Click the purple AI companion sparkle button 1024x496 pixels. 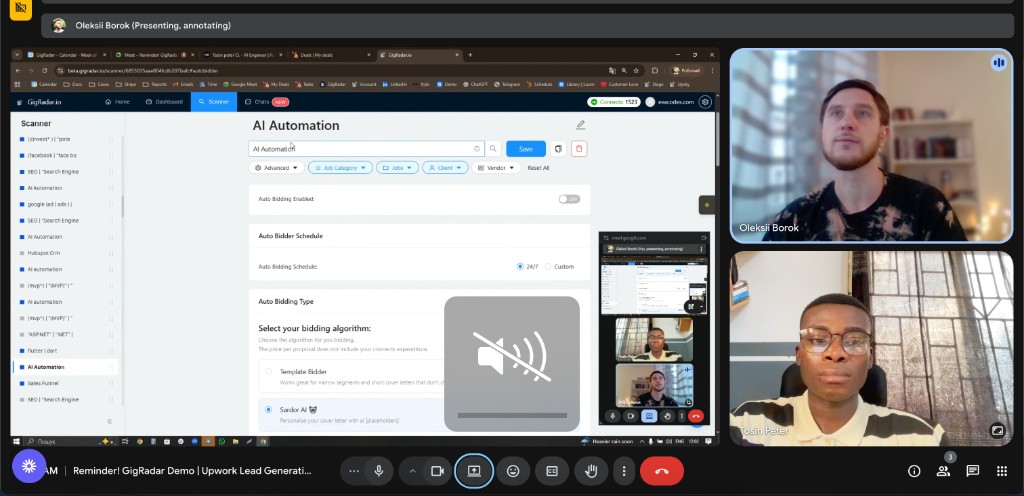click(x=29, y=466)
